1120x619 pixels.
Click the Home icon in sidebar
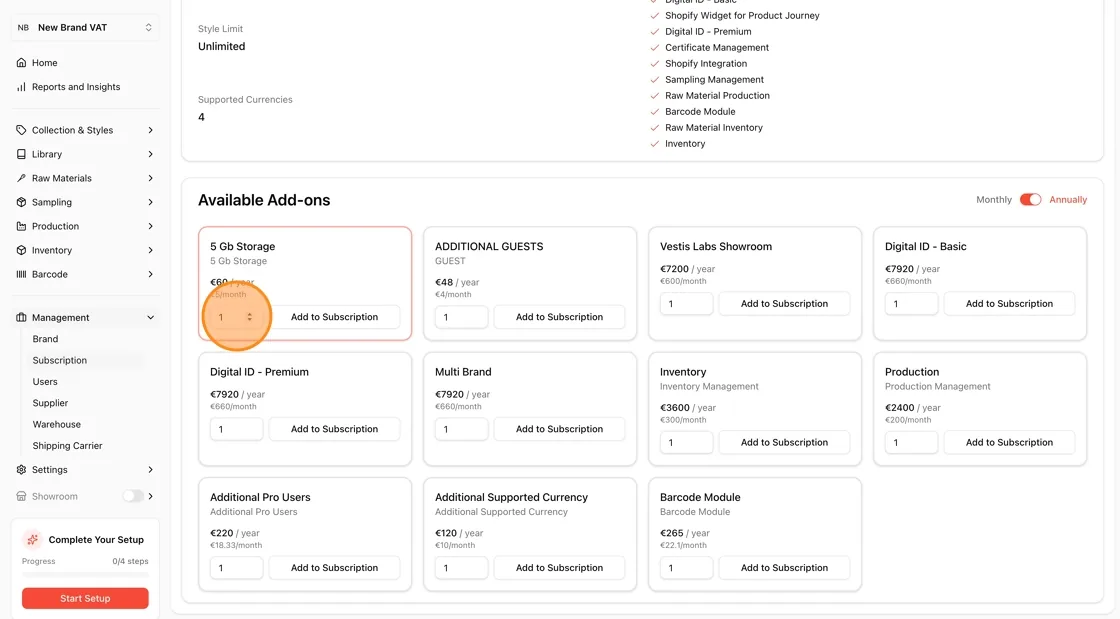[21, 63]
